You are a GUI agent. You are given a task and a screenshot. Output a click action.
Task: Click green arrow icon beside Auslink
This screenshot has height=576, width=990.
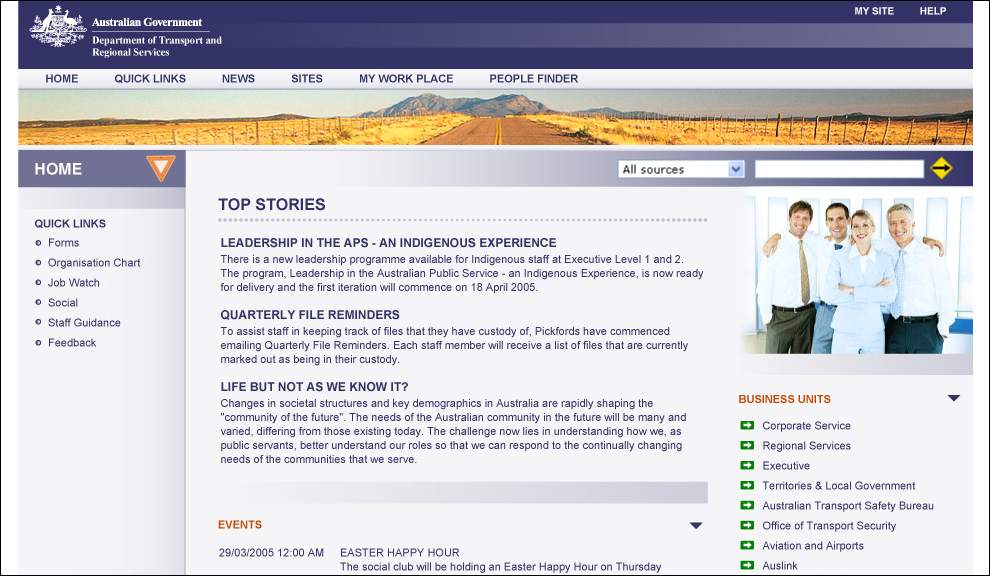pyautogui.click(x=747, y=565)
